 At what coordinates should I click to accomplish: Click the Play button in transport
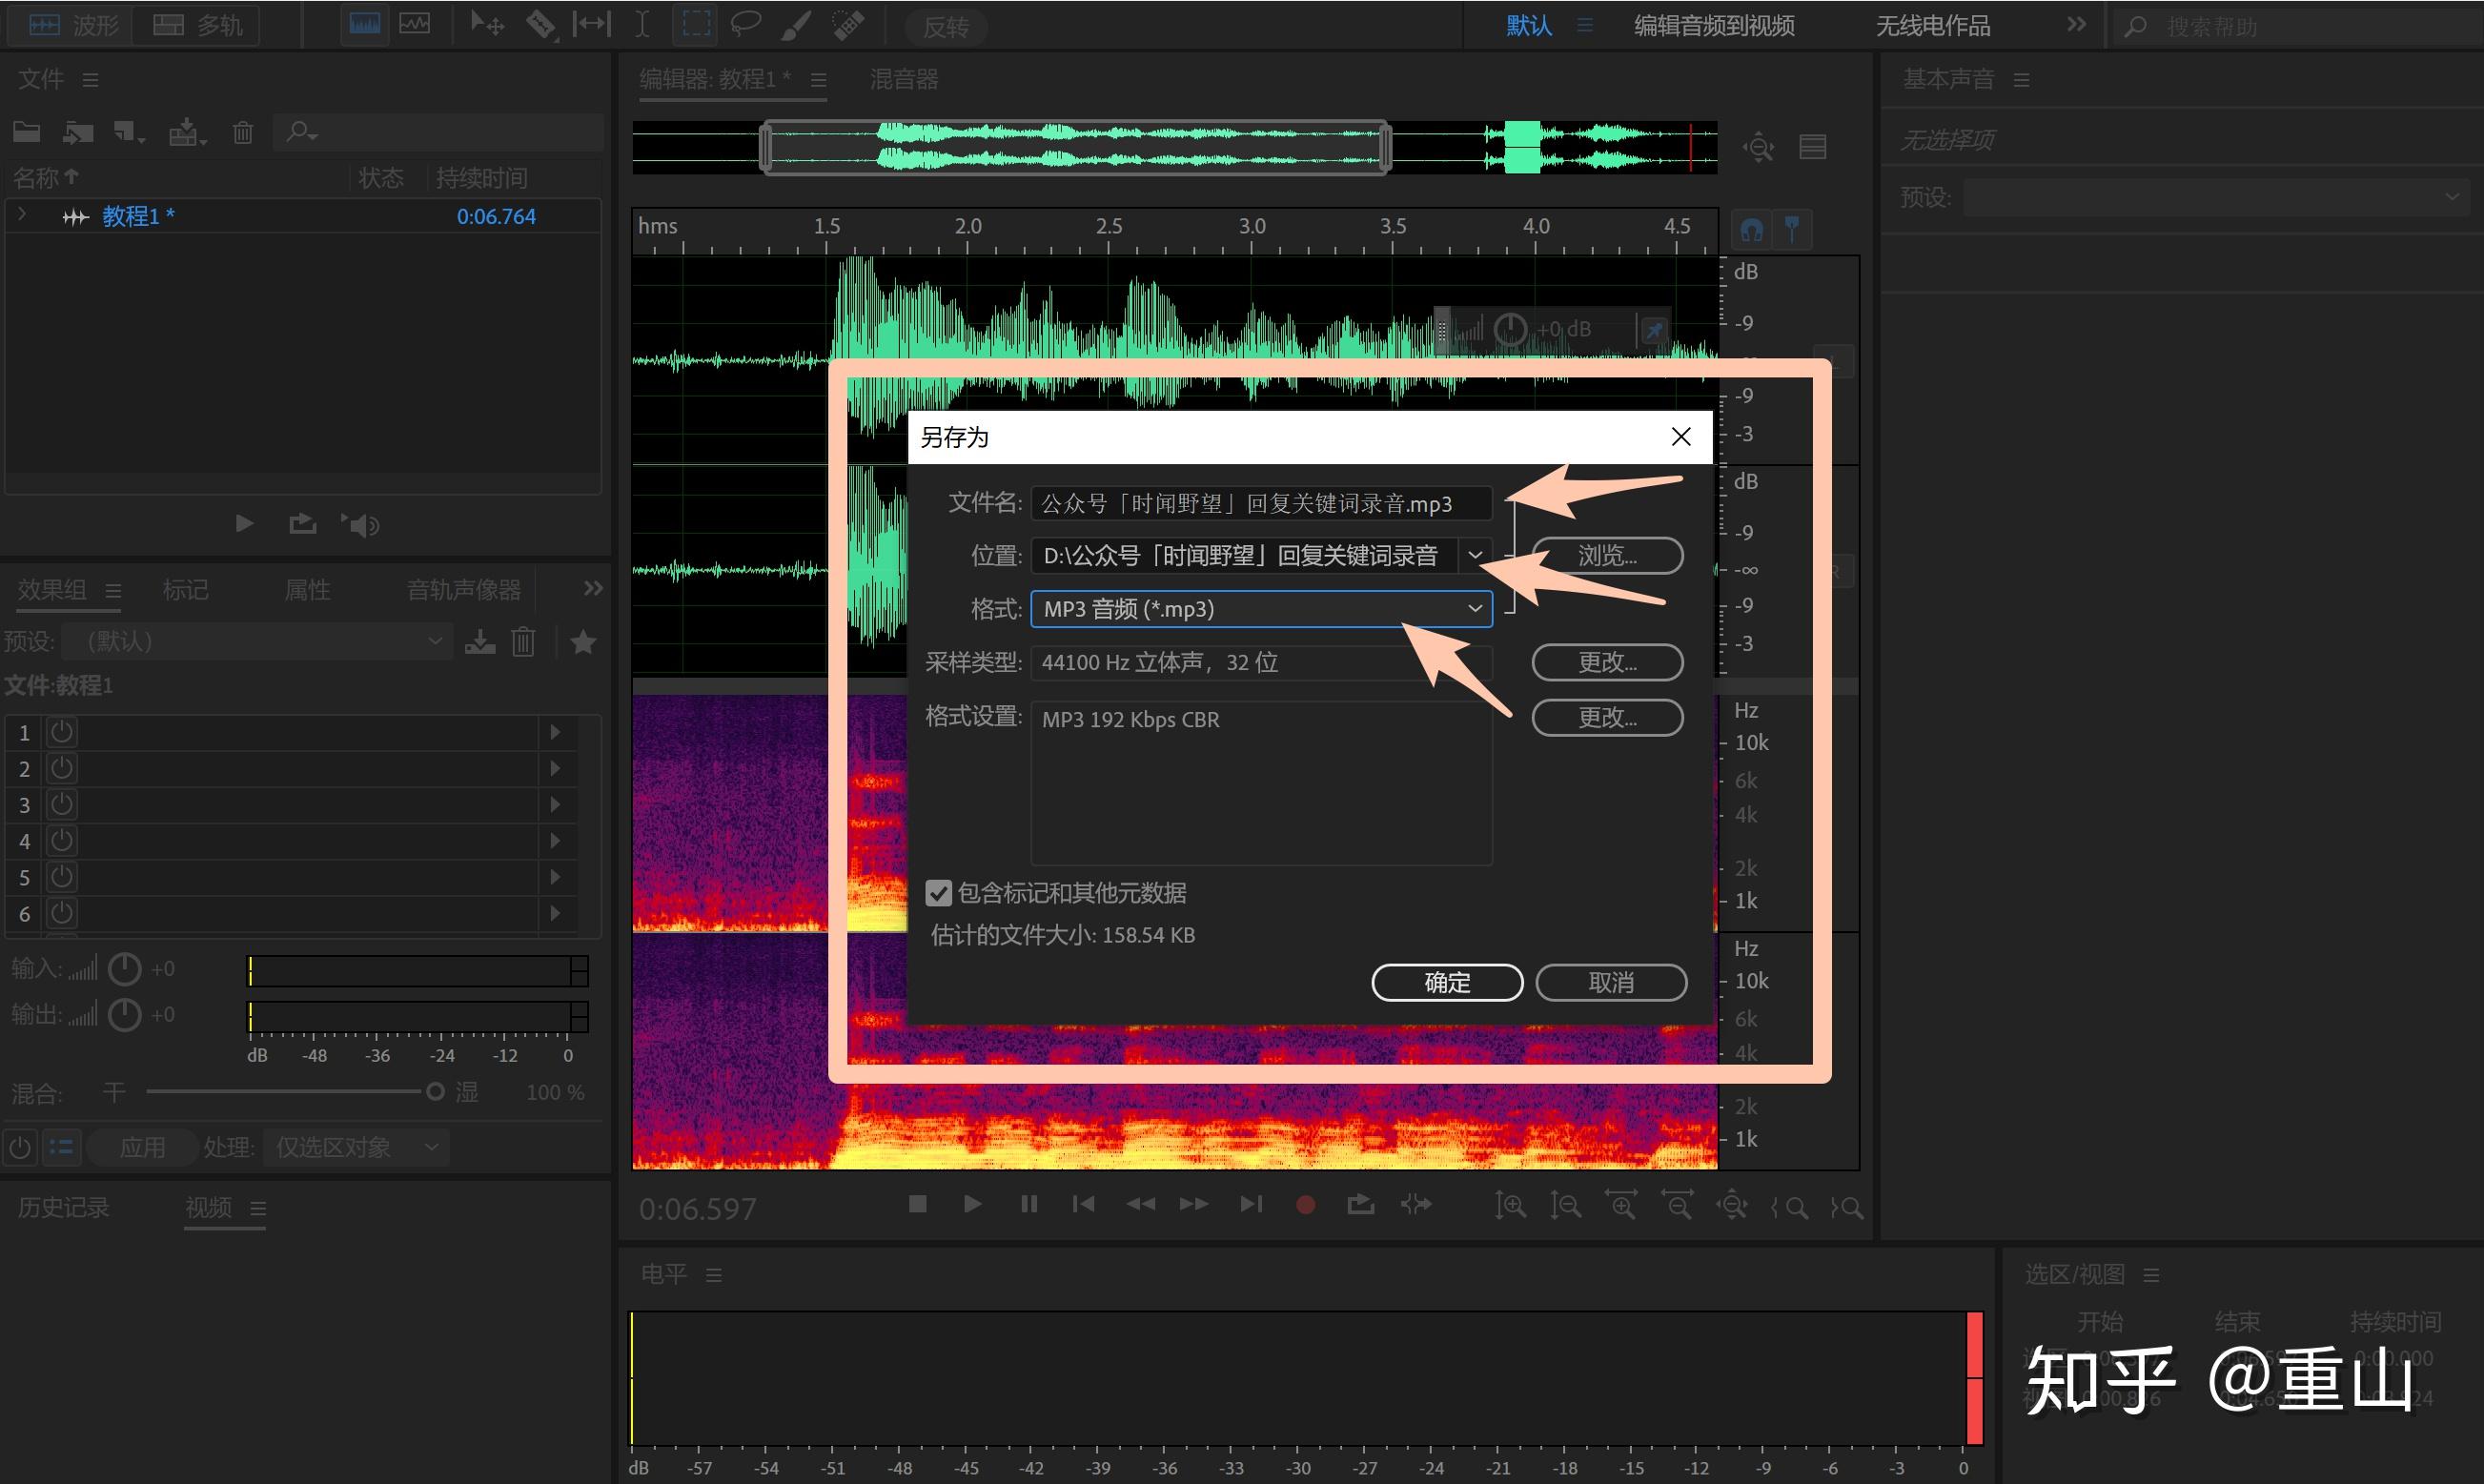click(972, 1205)
